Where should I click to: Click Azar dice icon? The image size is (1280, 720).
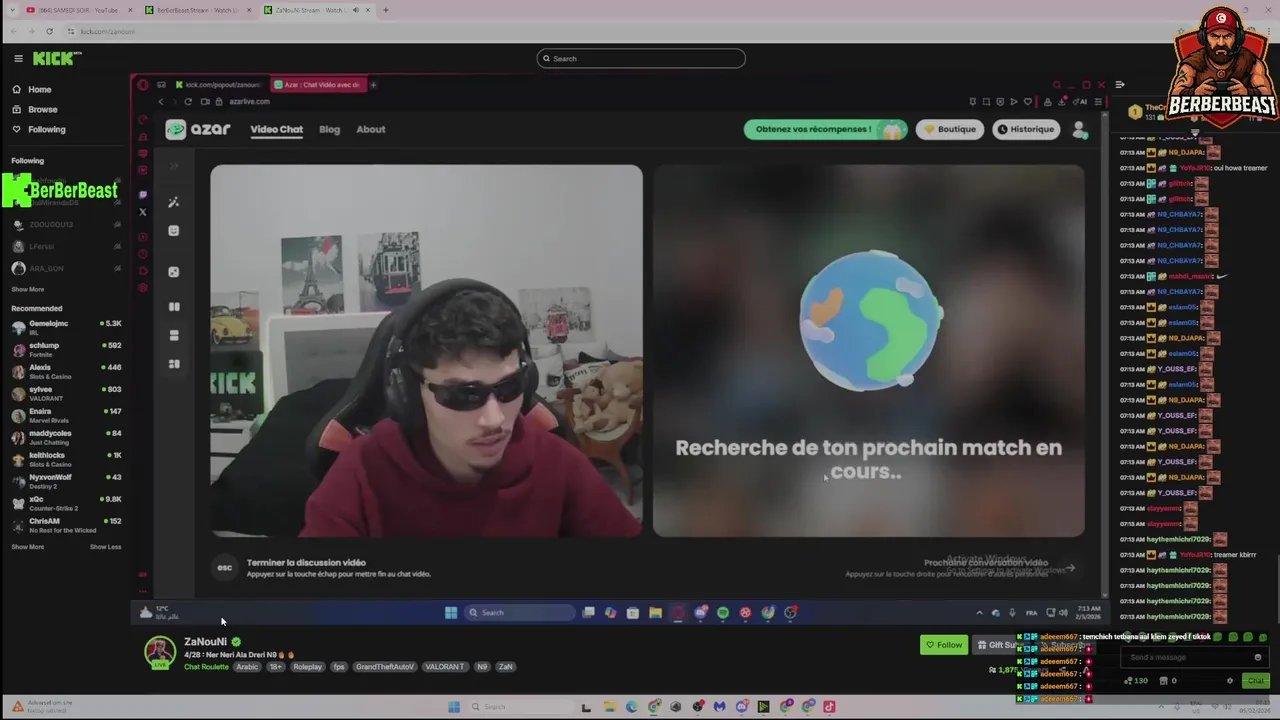click(x=174, y=272)
